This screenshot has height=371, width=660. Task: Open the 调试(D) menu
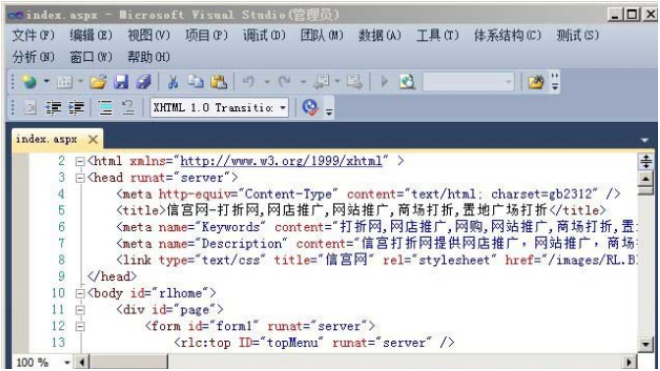tap(264, 35)
